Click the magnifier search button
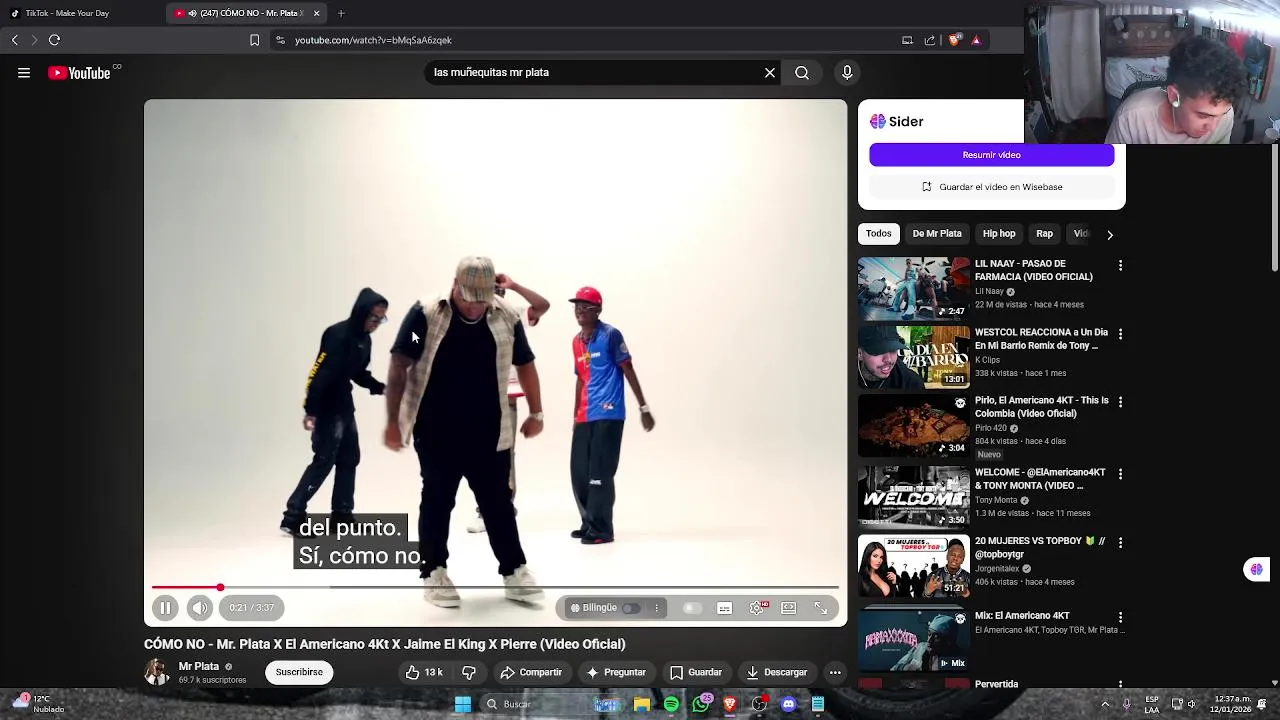 pyautogui.click(x=802, y=73)
